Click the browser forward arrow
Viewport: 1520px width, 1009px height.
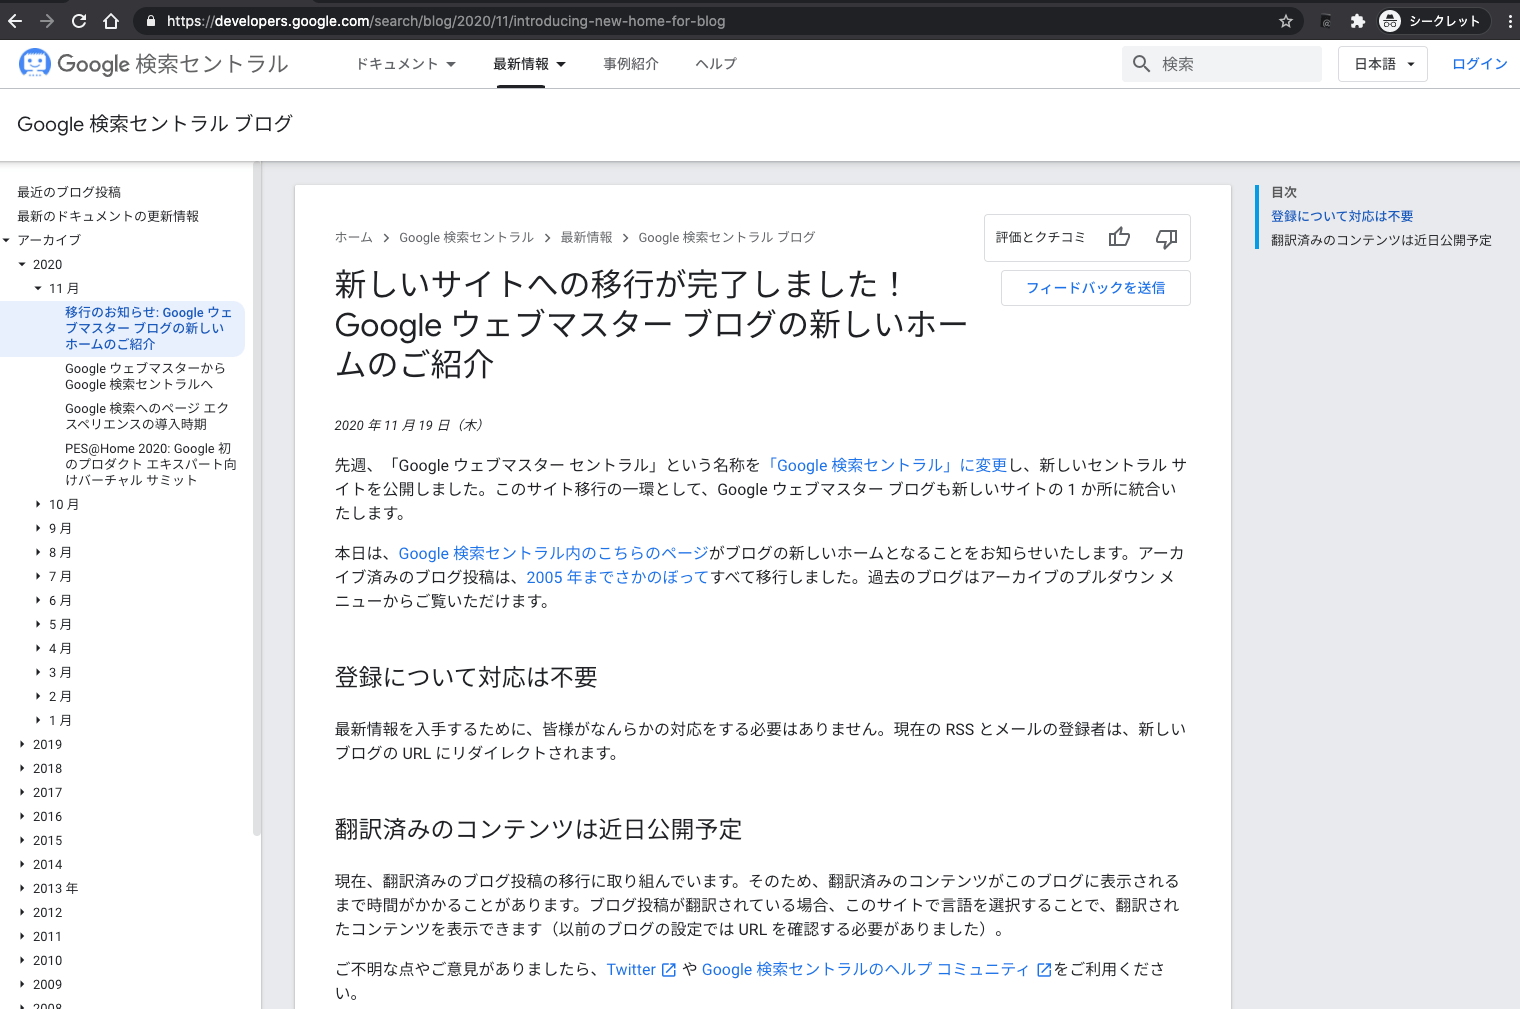click(47, 21)
